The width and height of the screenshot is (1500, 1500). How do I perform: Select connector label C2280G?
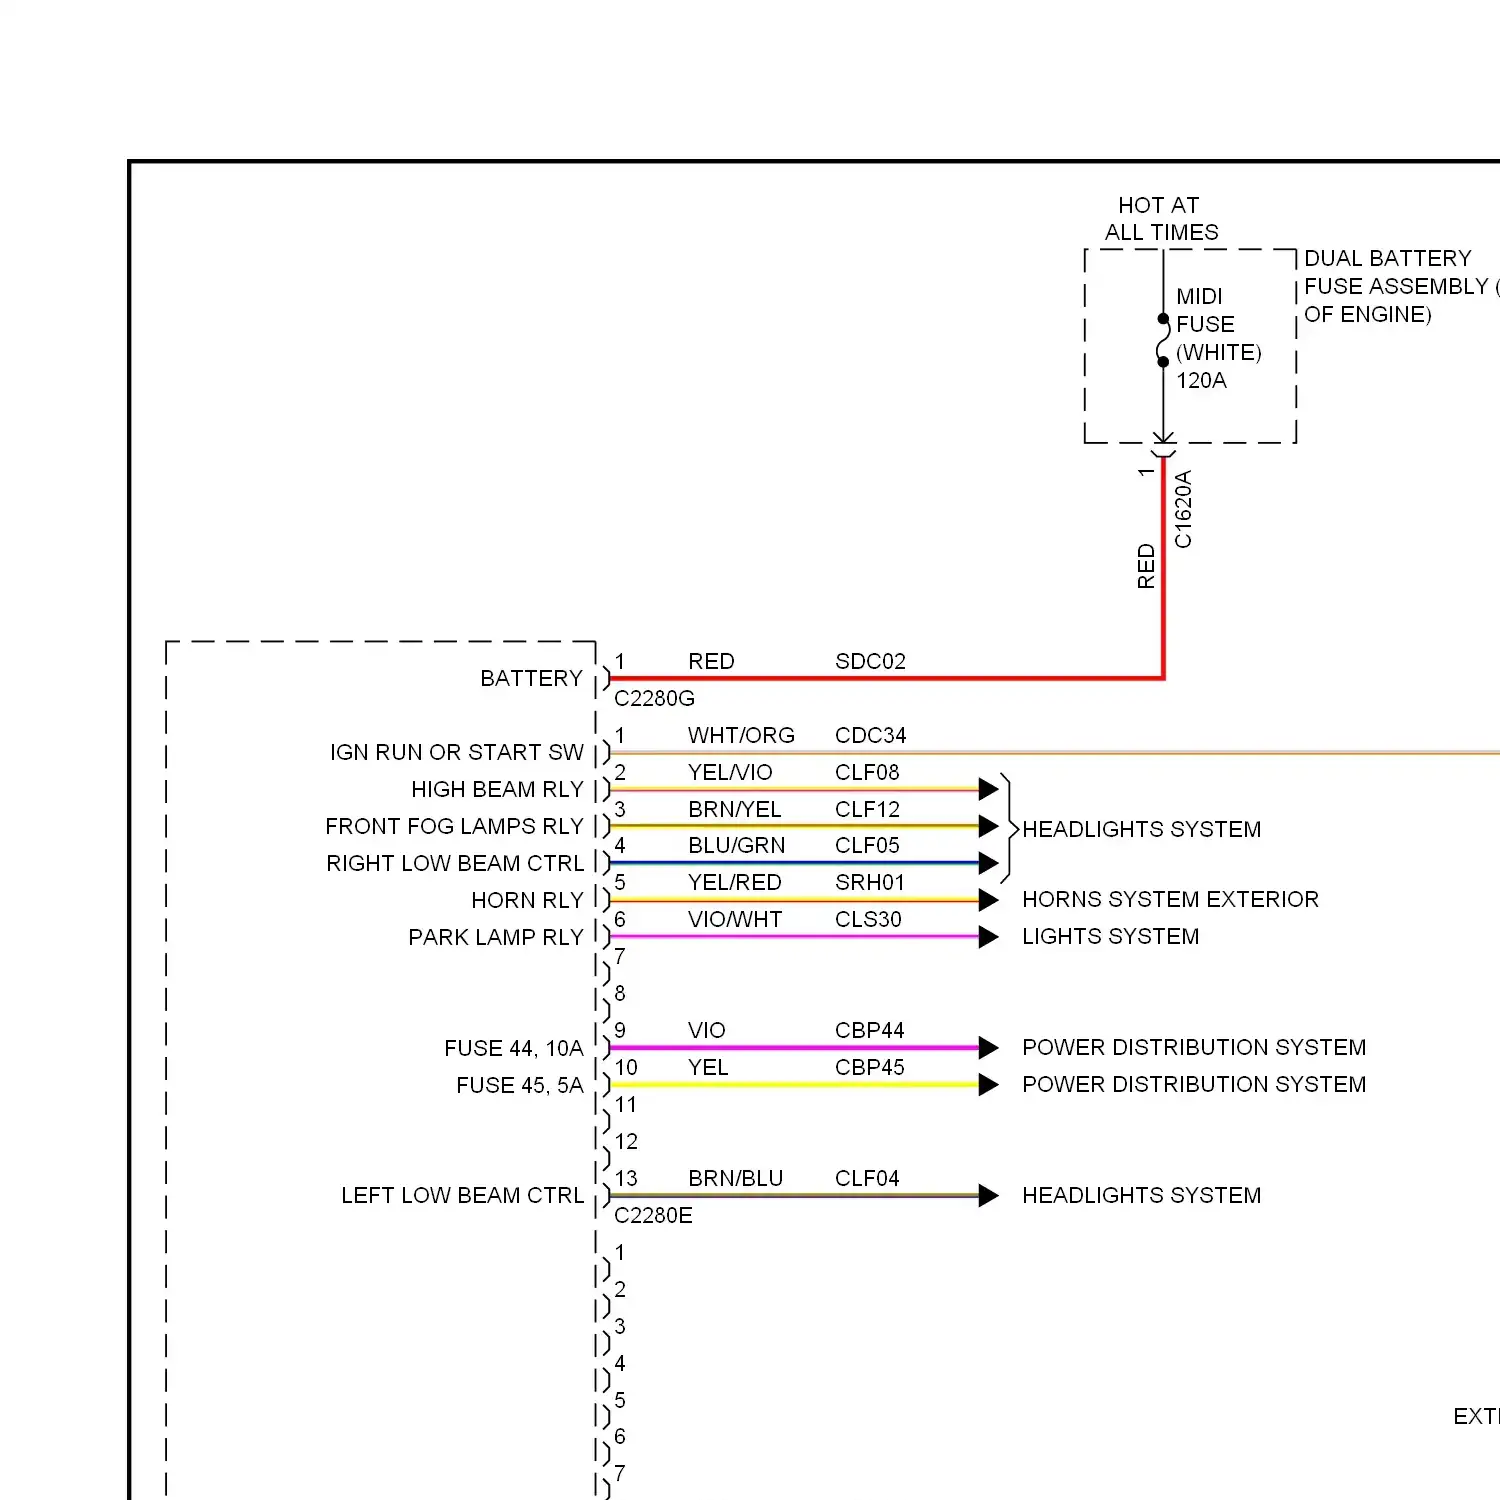click(x=654, y=698)
